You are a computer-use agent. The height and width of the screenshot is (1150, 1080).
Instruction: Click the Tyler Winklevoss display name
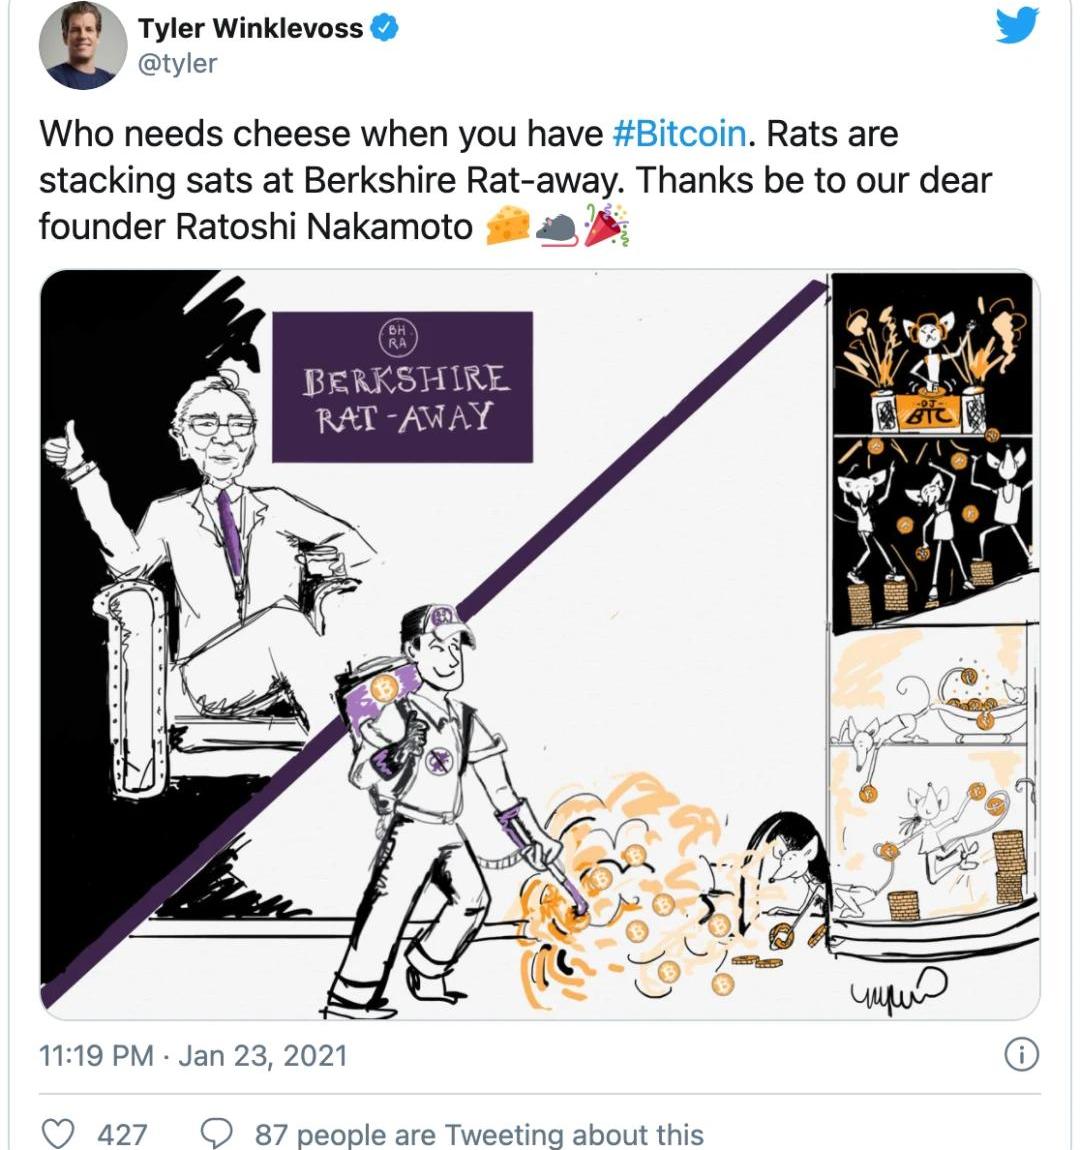click(251, 28)
